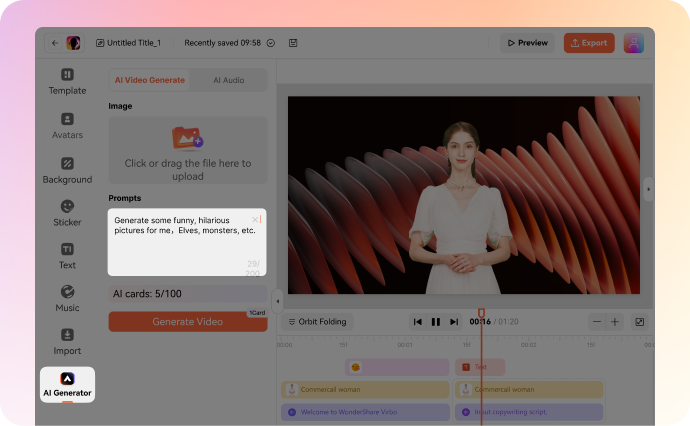The height and width of the screenshot is (426, 690).
Task: Switch to the AI Audio tab
Action: coord(228,80)
